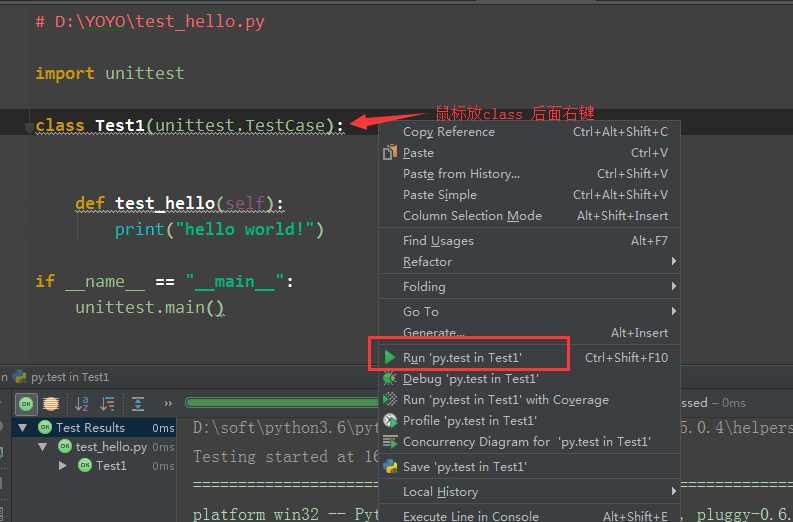The width and height of the screenshot is (793, 522).
Task: Choose Copy Reference from context menu
Action: (530, 132)
